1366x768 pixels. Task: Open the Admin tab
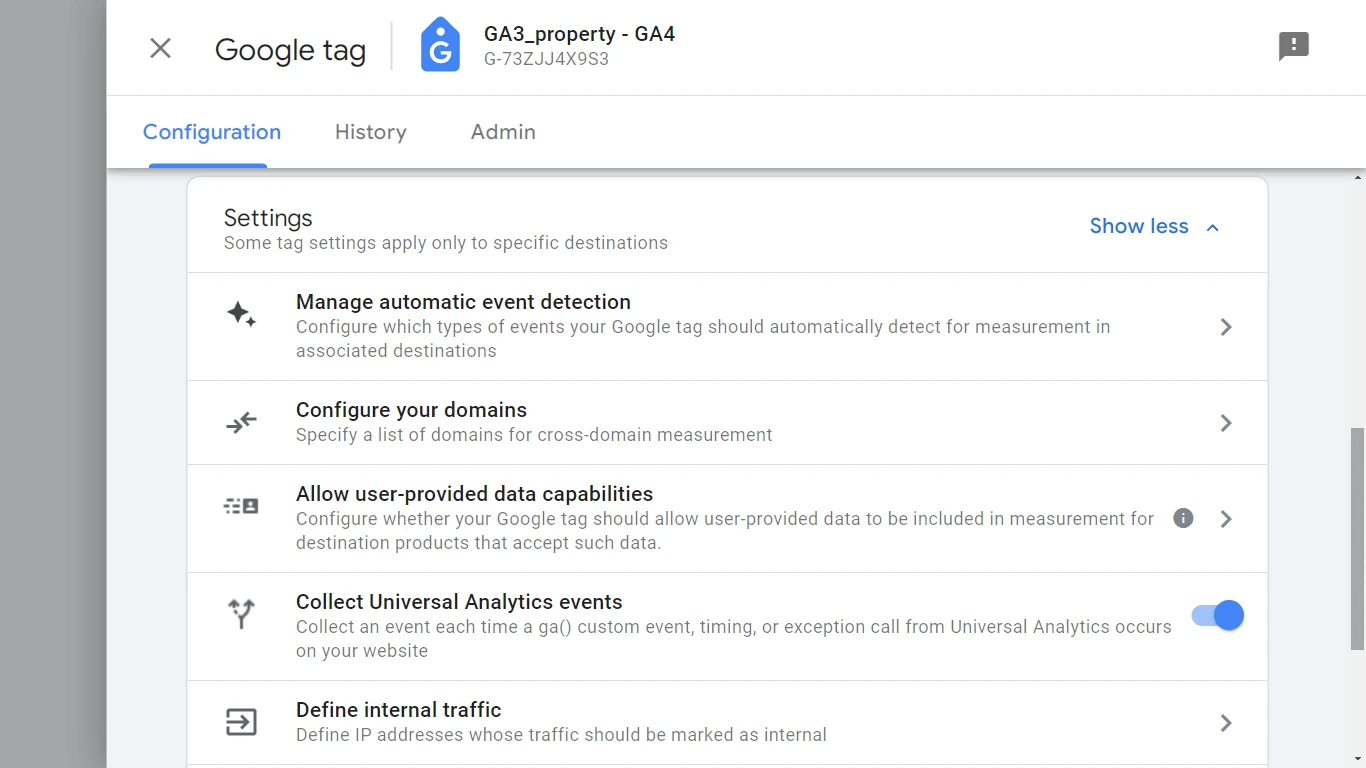[503, 132]
